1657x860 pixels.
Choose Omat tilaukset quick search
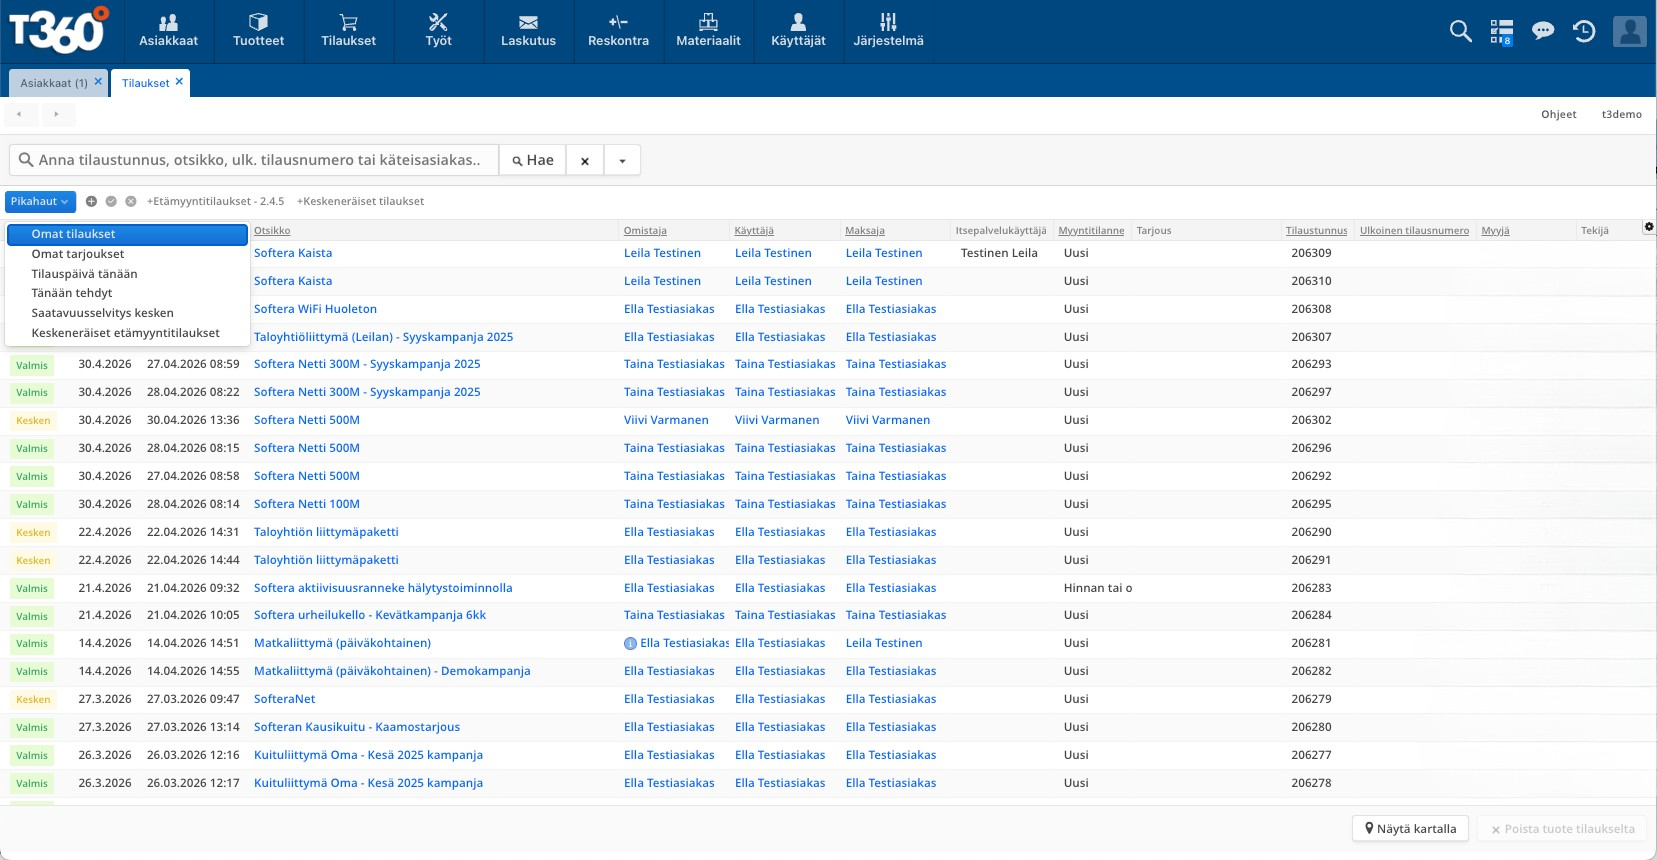(127, 234)
